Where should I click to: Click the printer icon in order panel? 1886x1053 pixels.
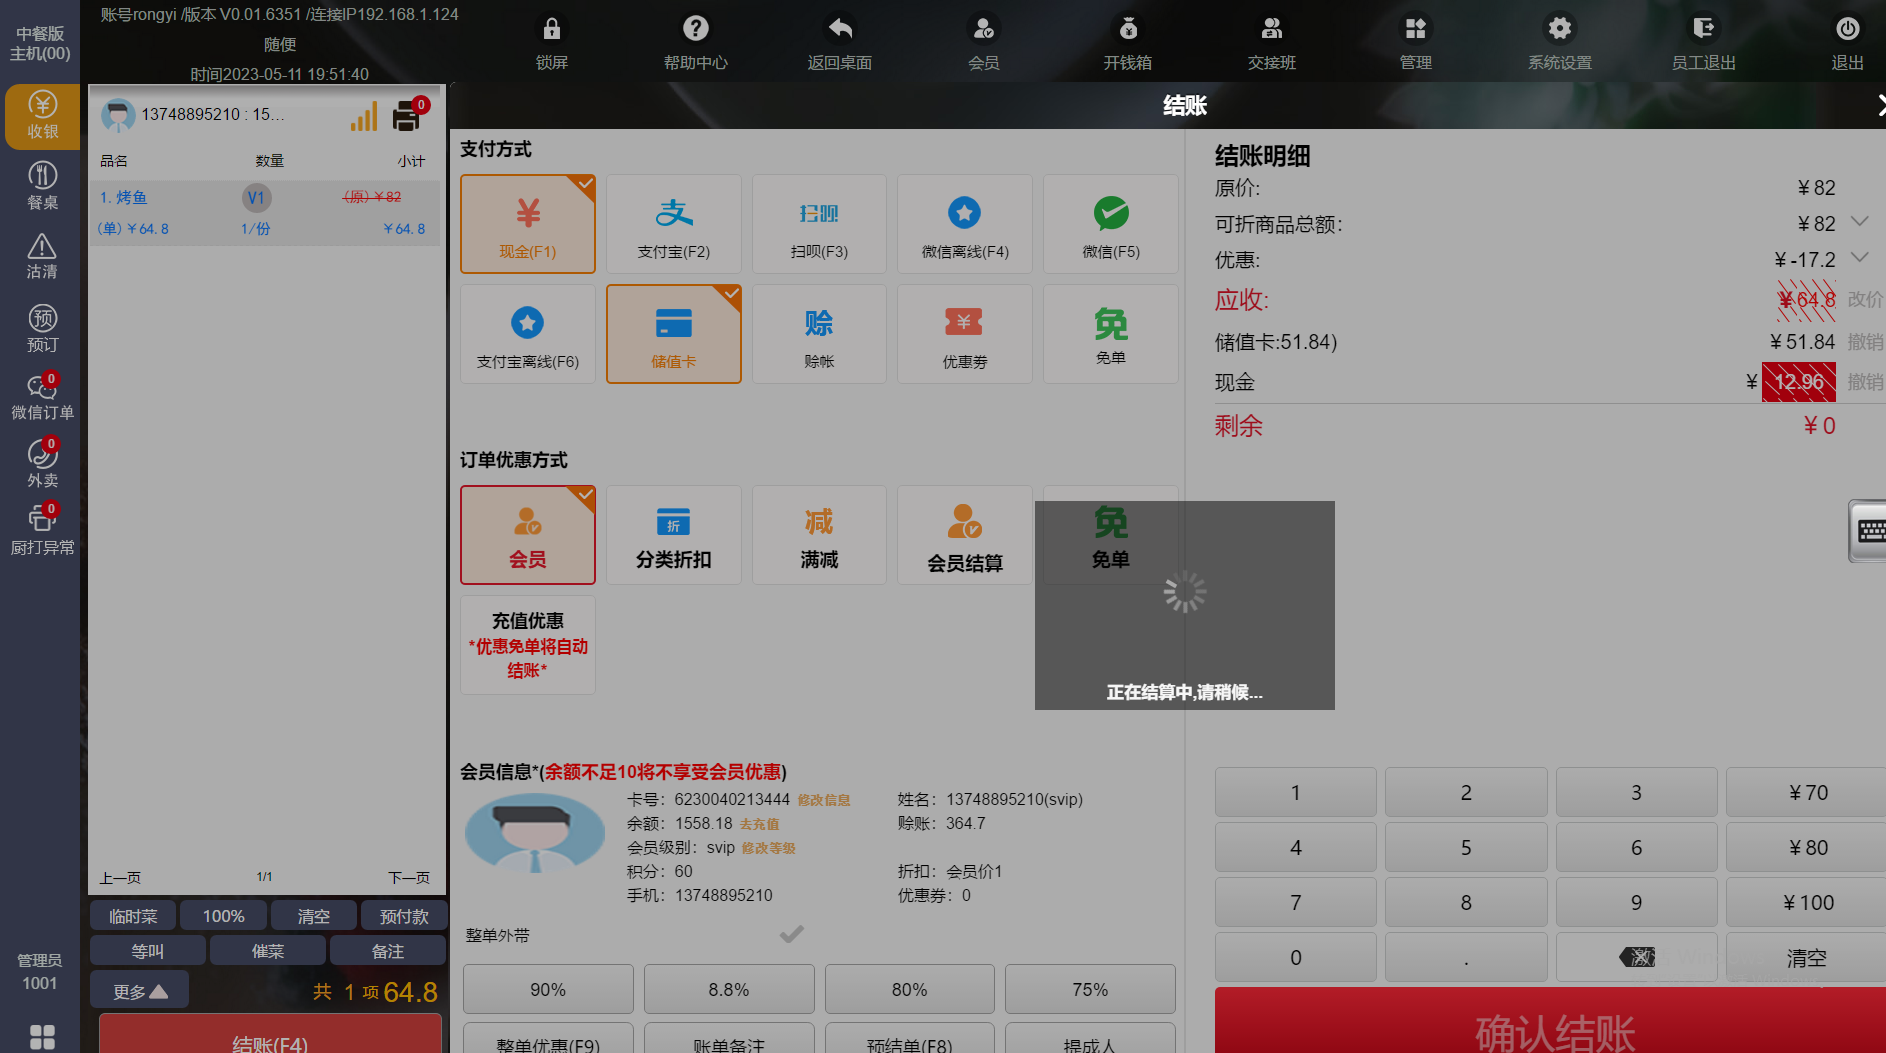pyautogui.click(x=407, y=117)
